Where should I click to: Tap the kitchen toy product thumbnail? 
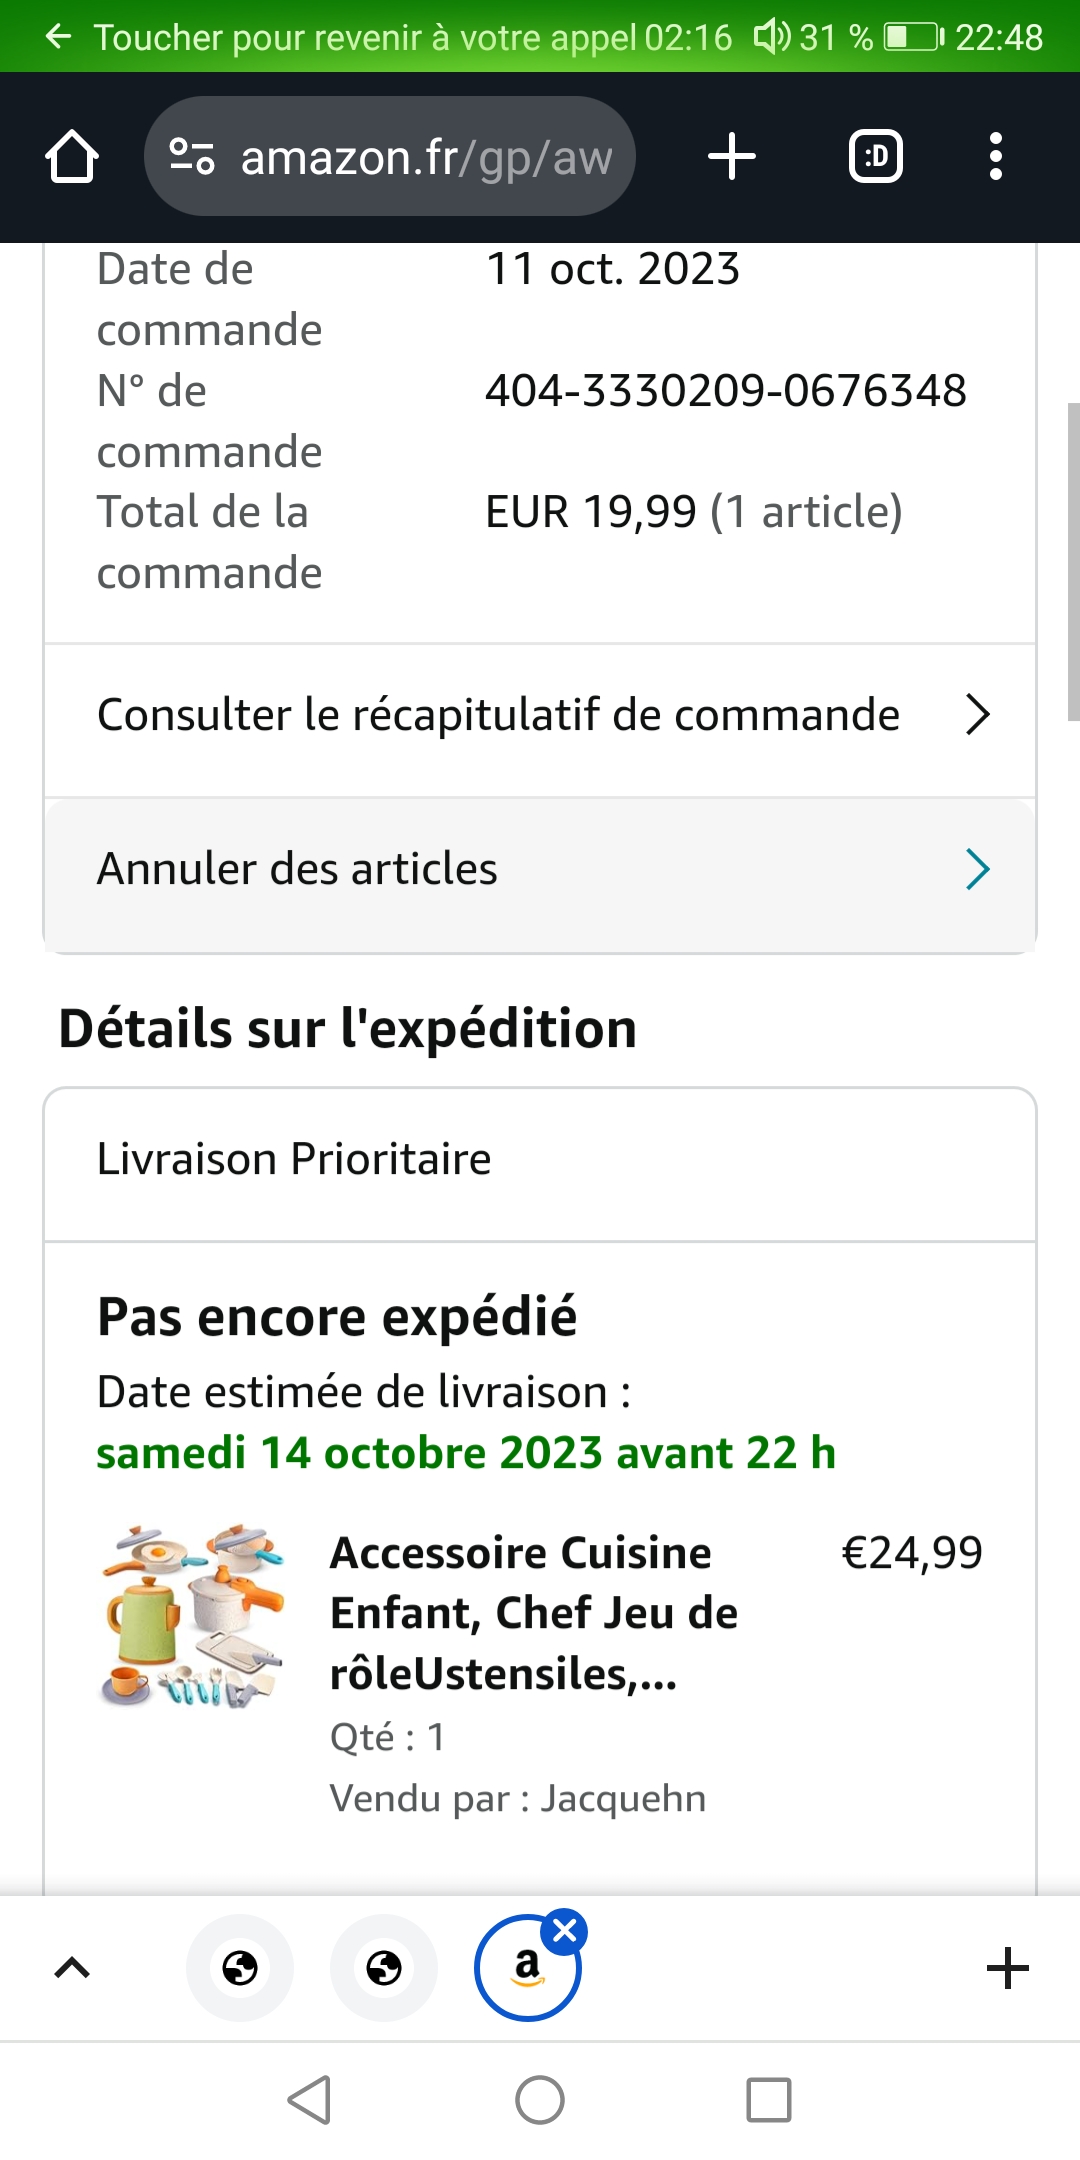(x=193, y=1614)
